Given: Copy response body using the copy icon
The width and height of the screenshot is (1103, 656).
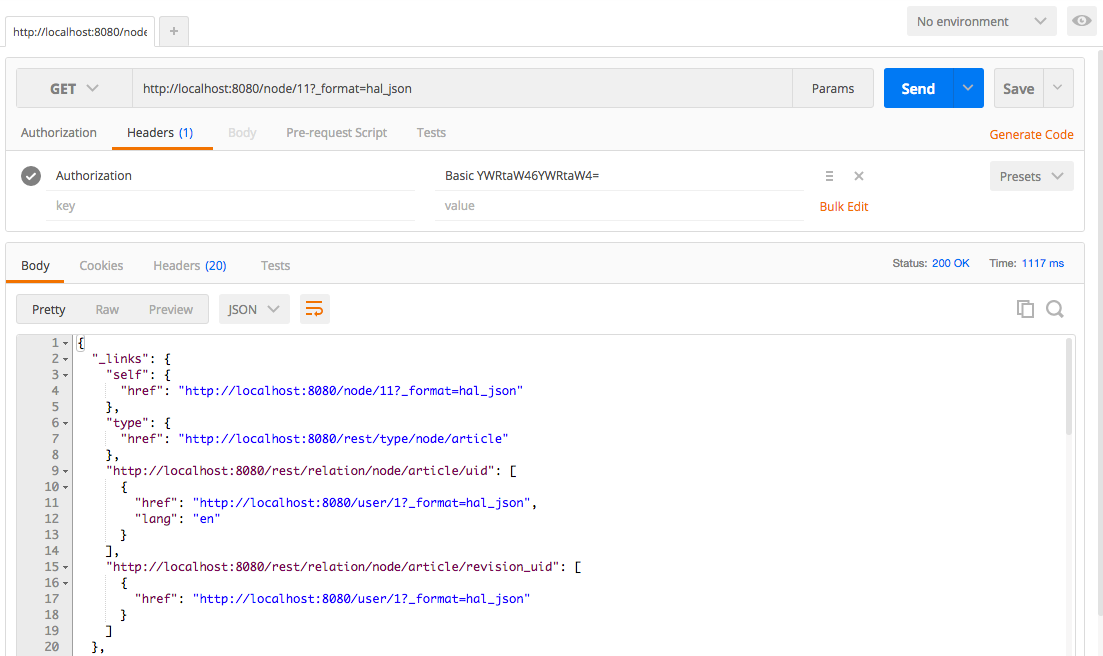Looking at the screenshot, I should point(1025,309).
